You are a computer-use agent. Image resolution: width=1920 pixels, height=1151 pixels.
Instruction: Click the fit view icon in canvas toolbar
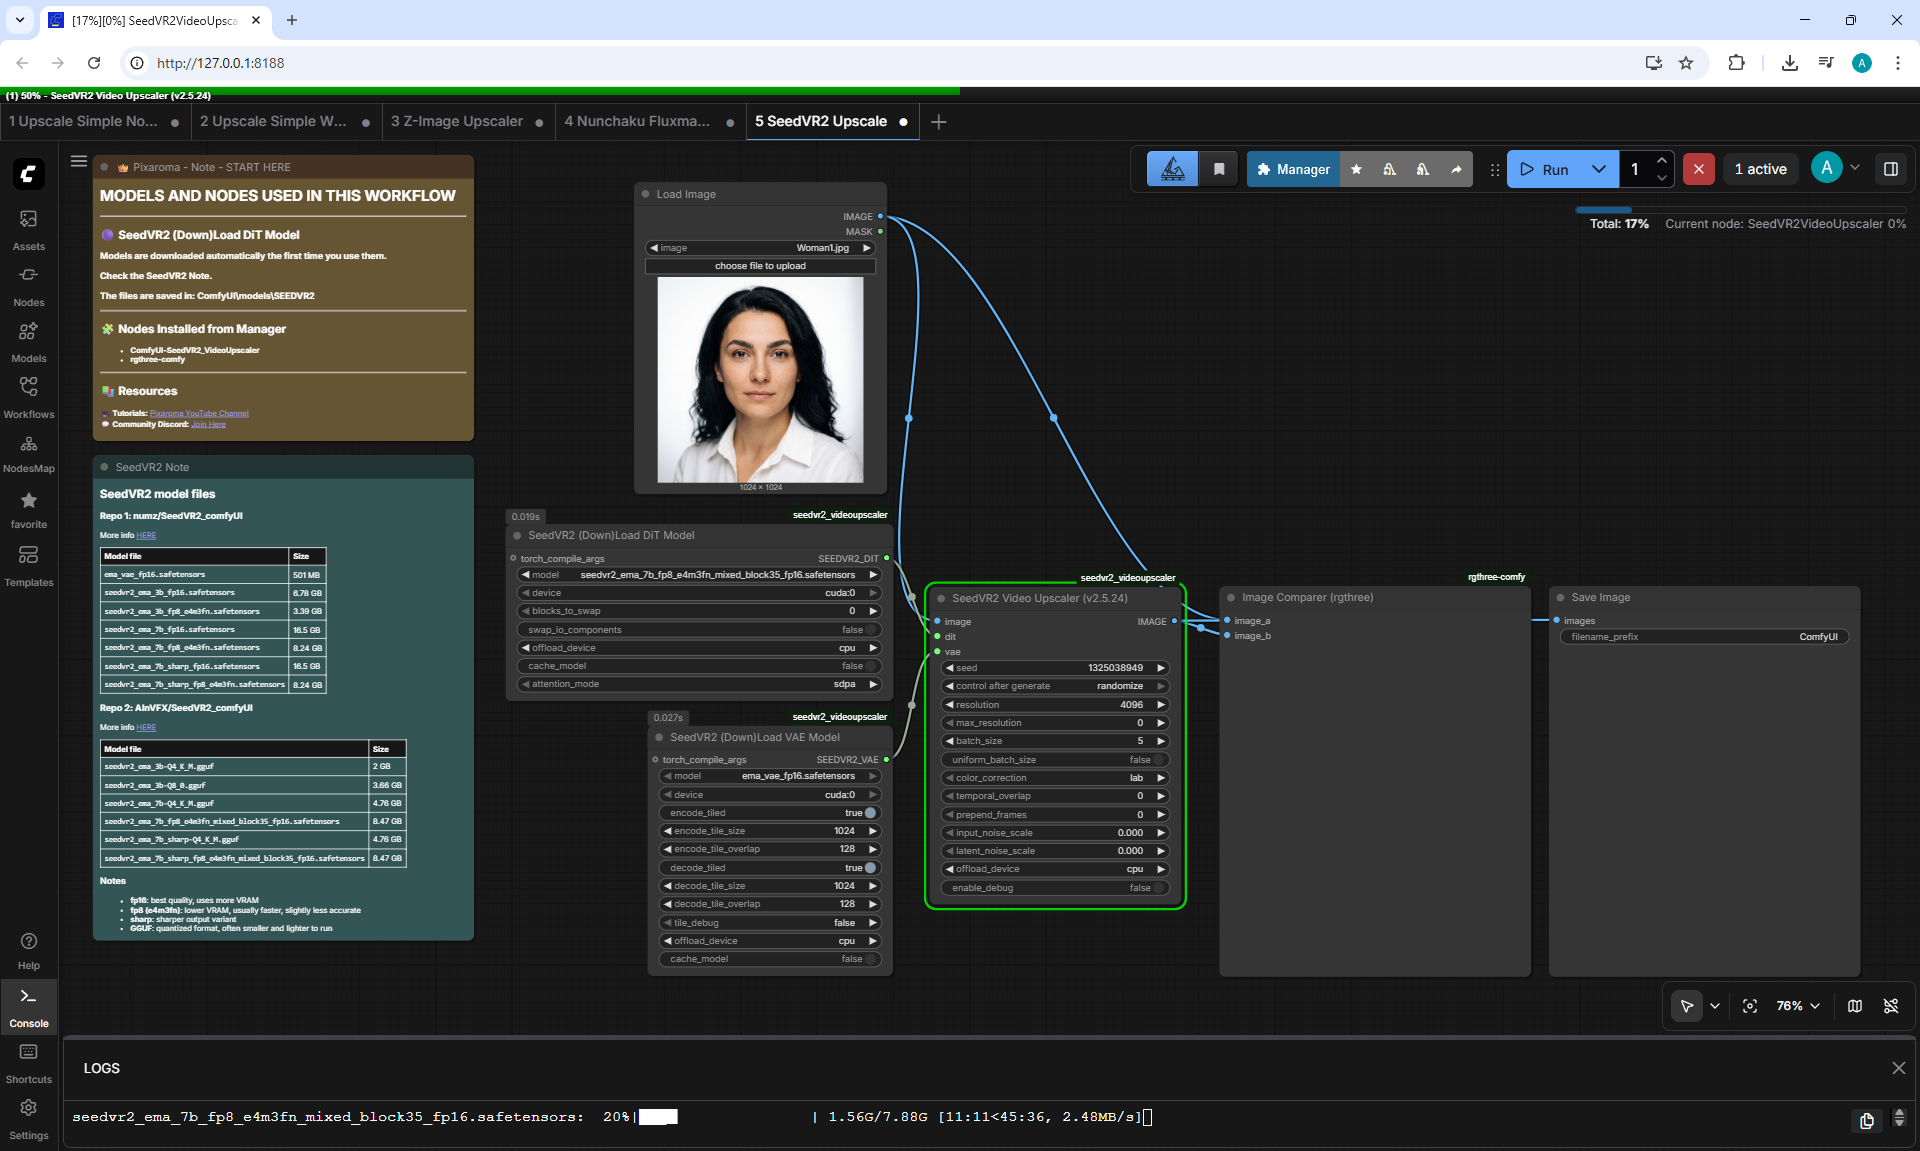click(x=1750, y=1006)
